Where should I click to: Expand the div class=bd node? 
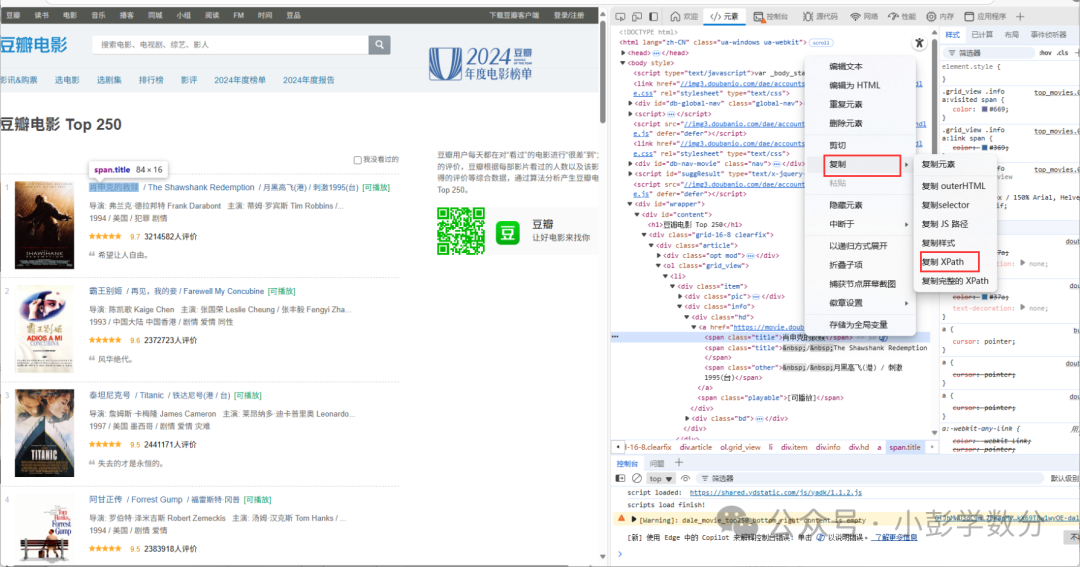[687, 418]
